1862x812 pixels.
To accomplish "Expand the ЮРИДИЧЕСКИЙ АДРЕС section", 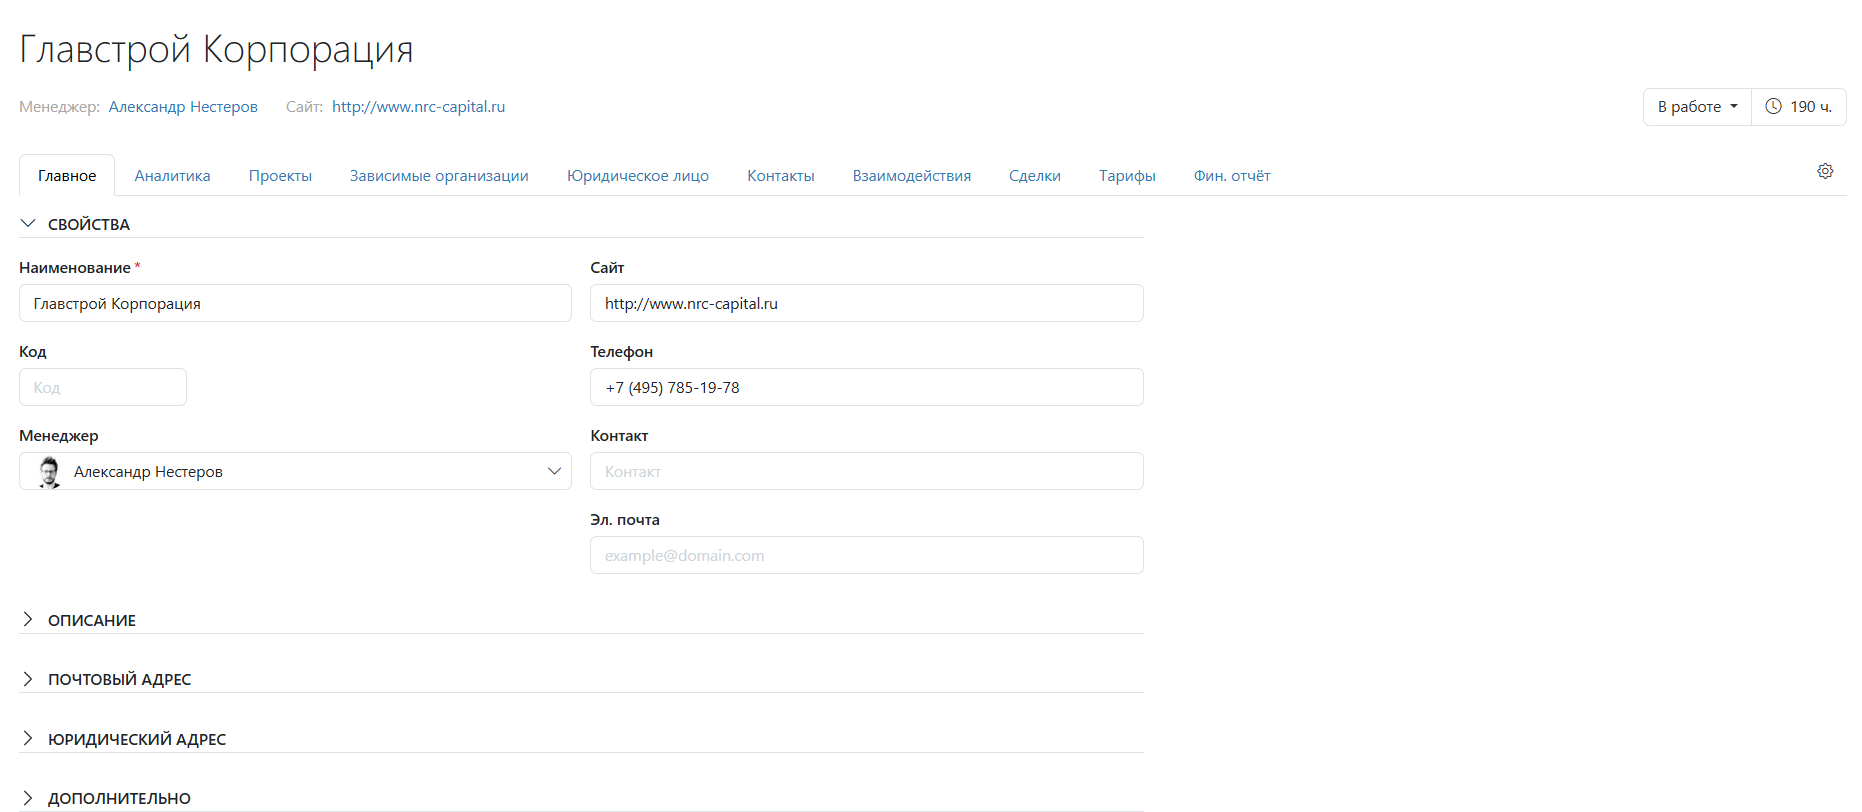I will (x=136, y=739).
